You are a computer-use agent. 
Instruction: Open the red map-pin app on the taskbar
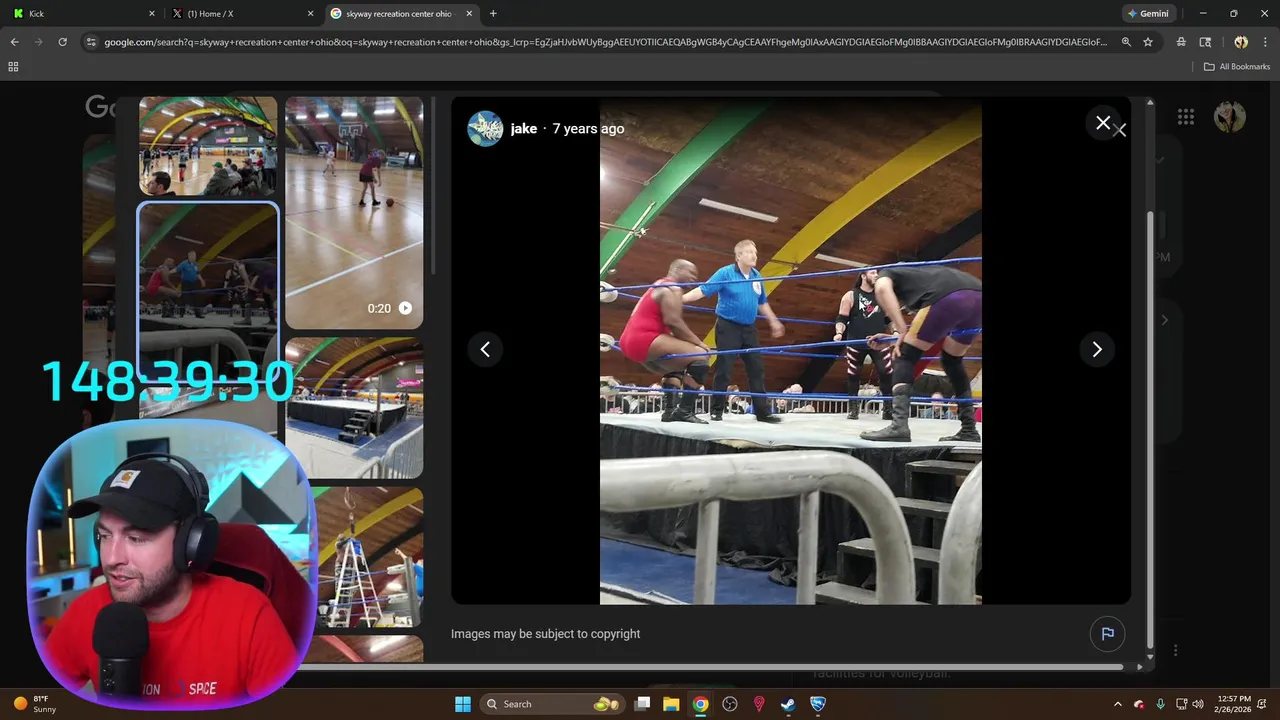click(759, 704)
